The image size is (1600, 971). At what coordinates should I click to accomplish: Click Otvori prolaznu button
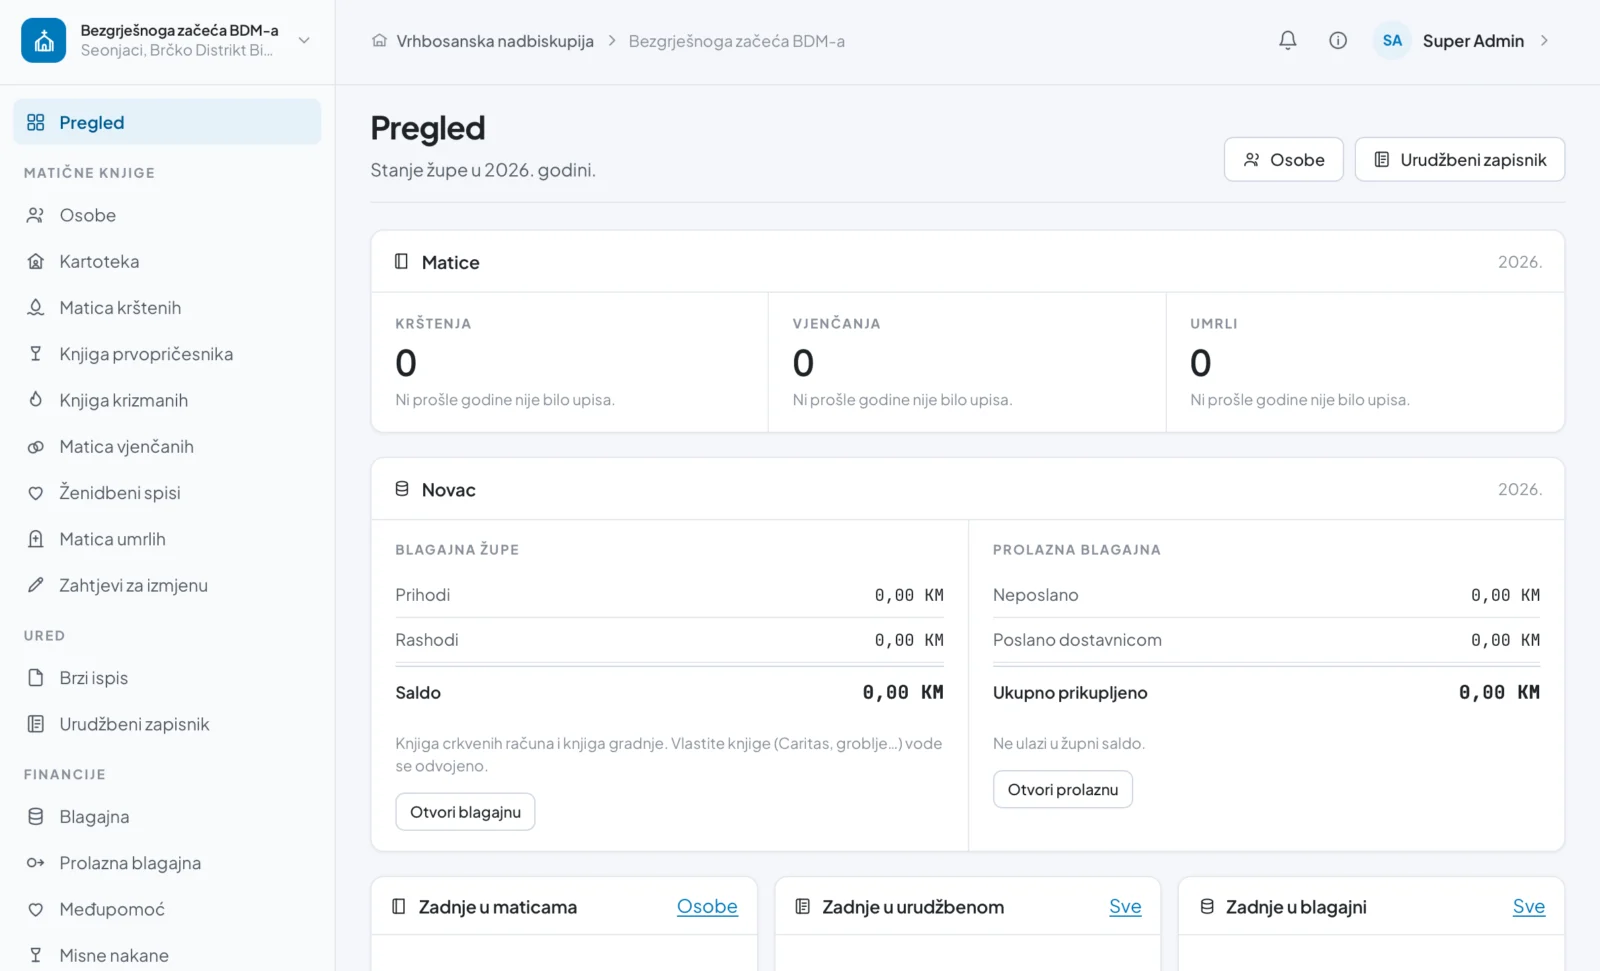pyautogui.click(x=1063, y=789)
